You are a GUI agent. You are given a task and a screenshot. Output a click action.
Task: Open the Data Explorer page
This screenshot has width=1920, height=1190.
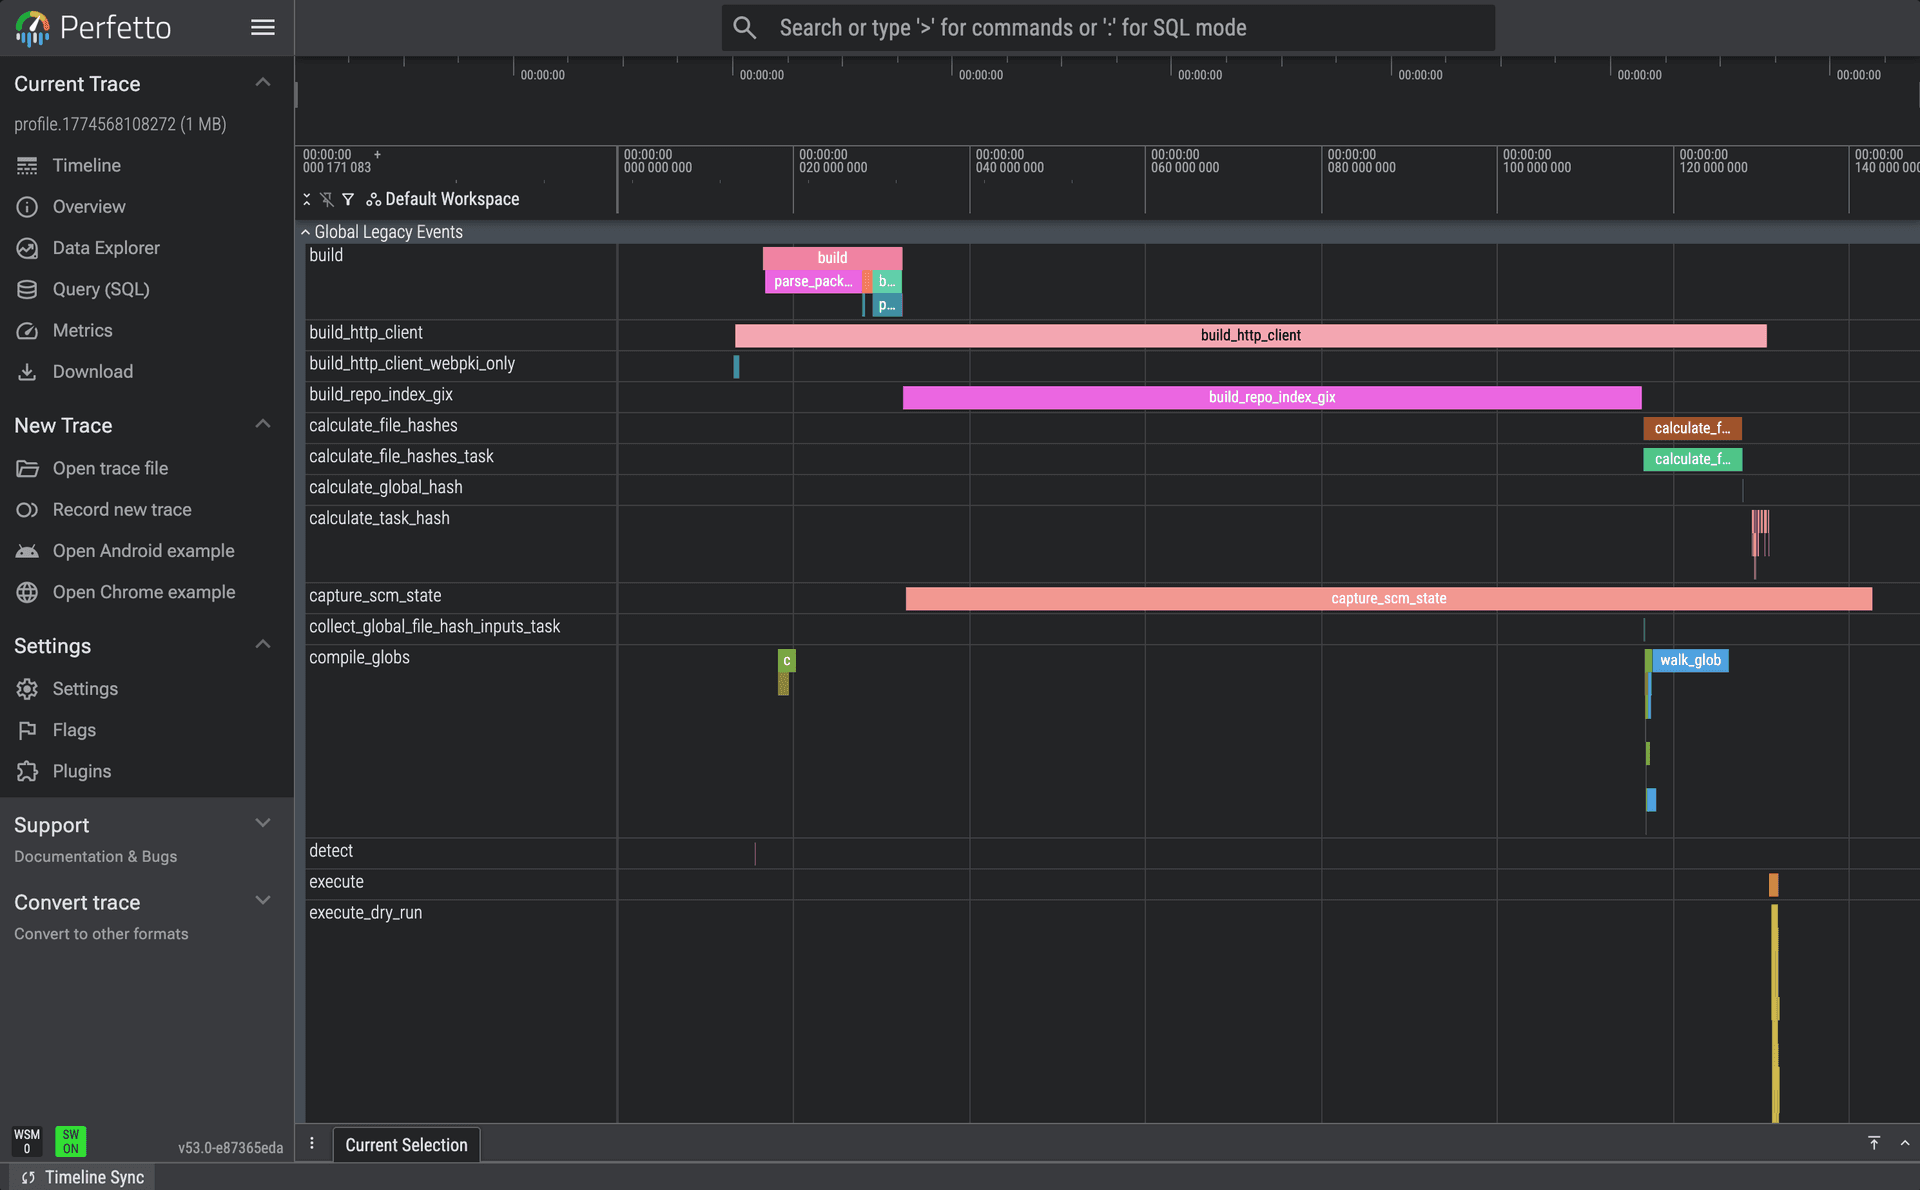[x=105, y=248]
